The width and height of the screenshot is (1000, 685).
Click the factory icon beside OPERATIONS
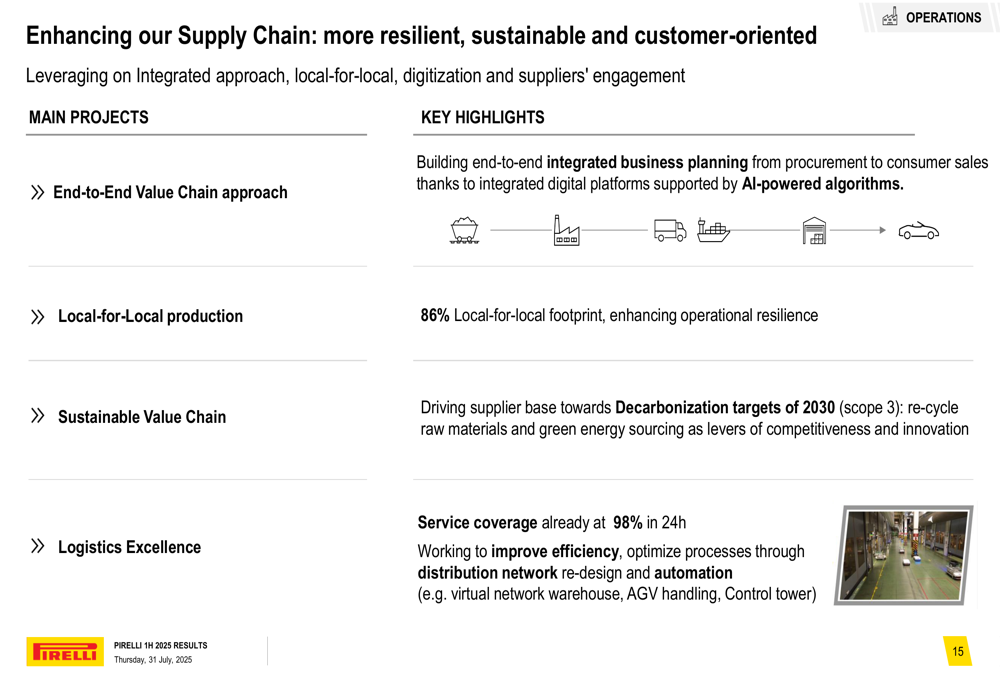click(889, 17)
